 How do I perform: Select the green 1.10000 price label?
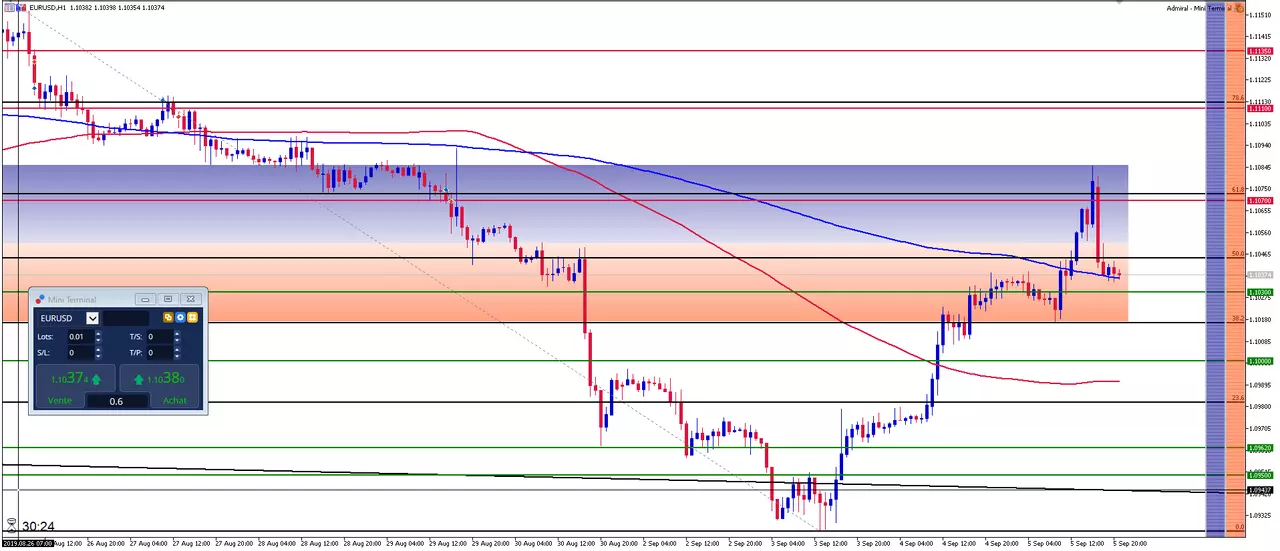[1260, 361]
